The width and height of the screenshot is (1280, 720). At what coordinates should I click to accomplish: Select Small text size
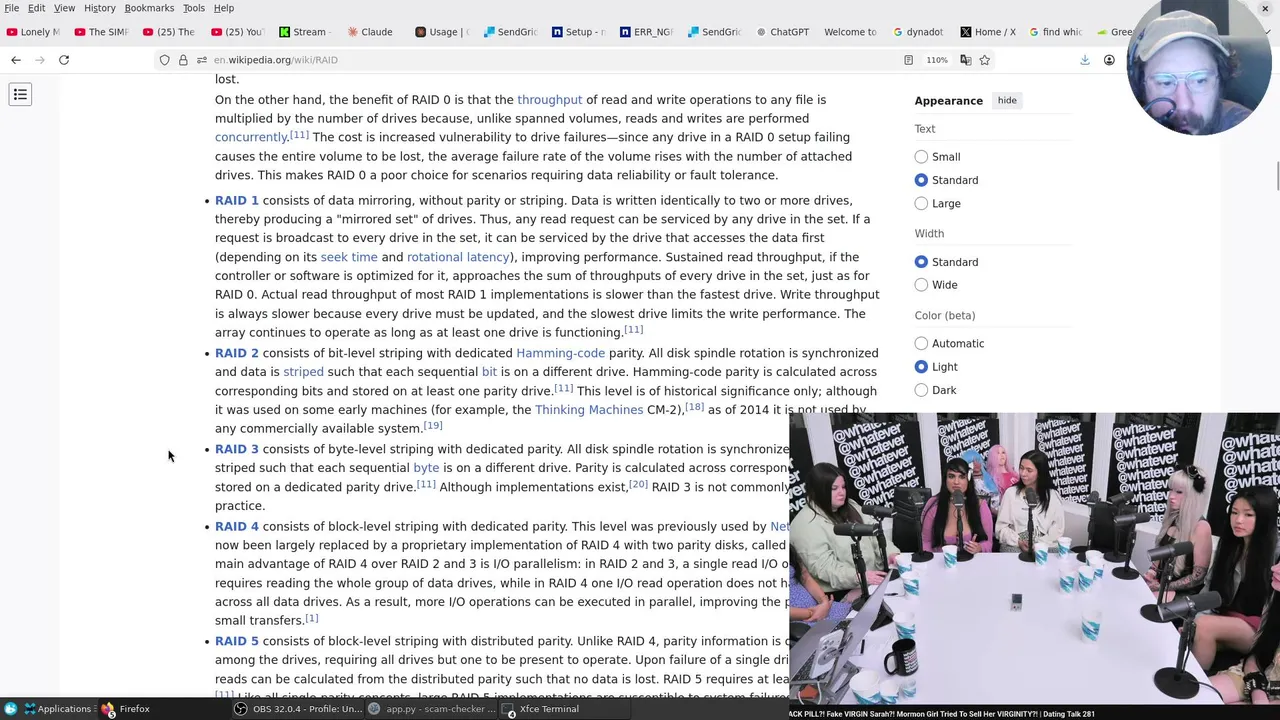[x=921, y=157]
